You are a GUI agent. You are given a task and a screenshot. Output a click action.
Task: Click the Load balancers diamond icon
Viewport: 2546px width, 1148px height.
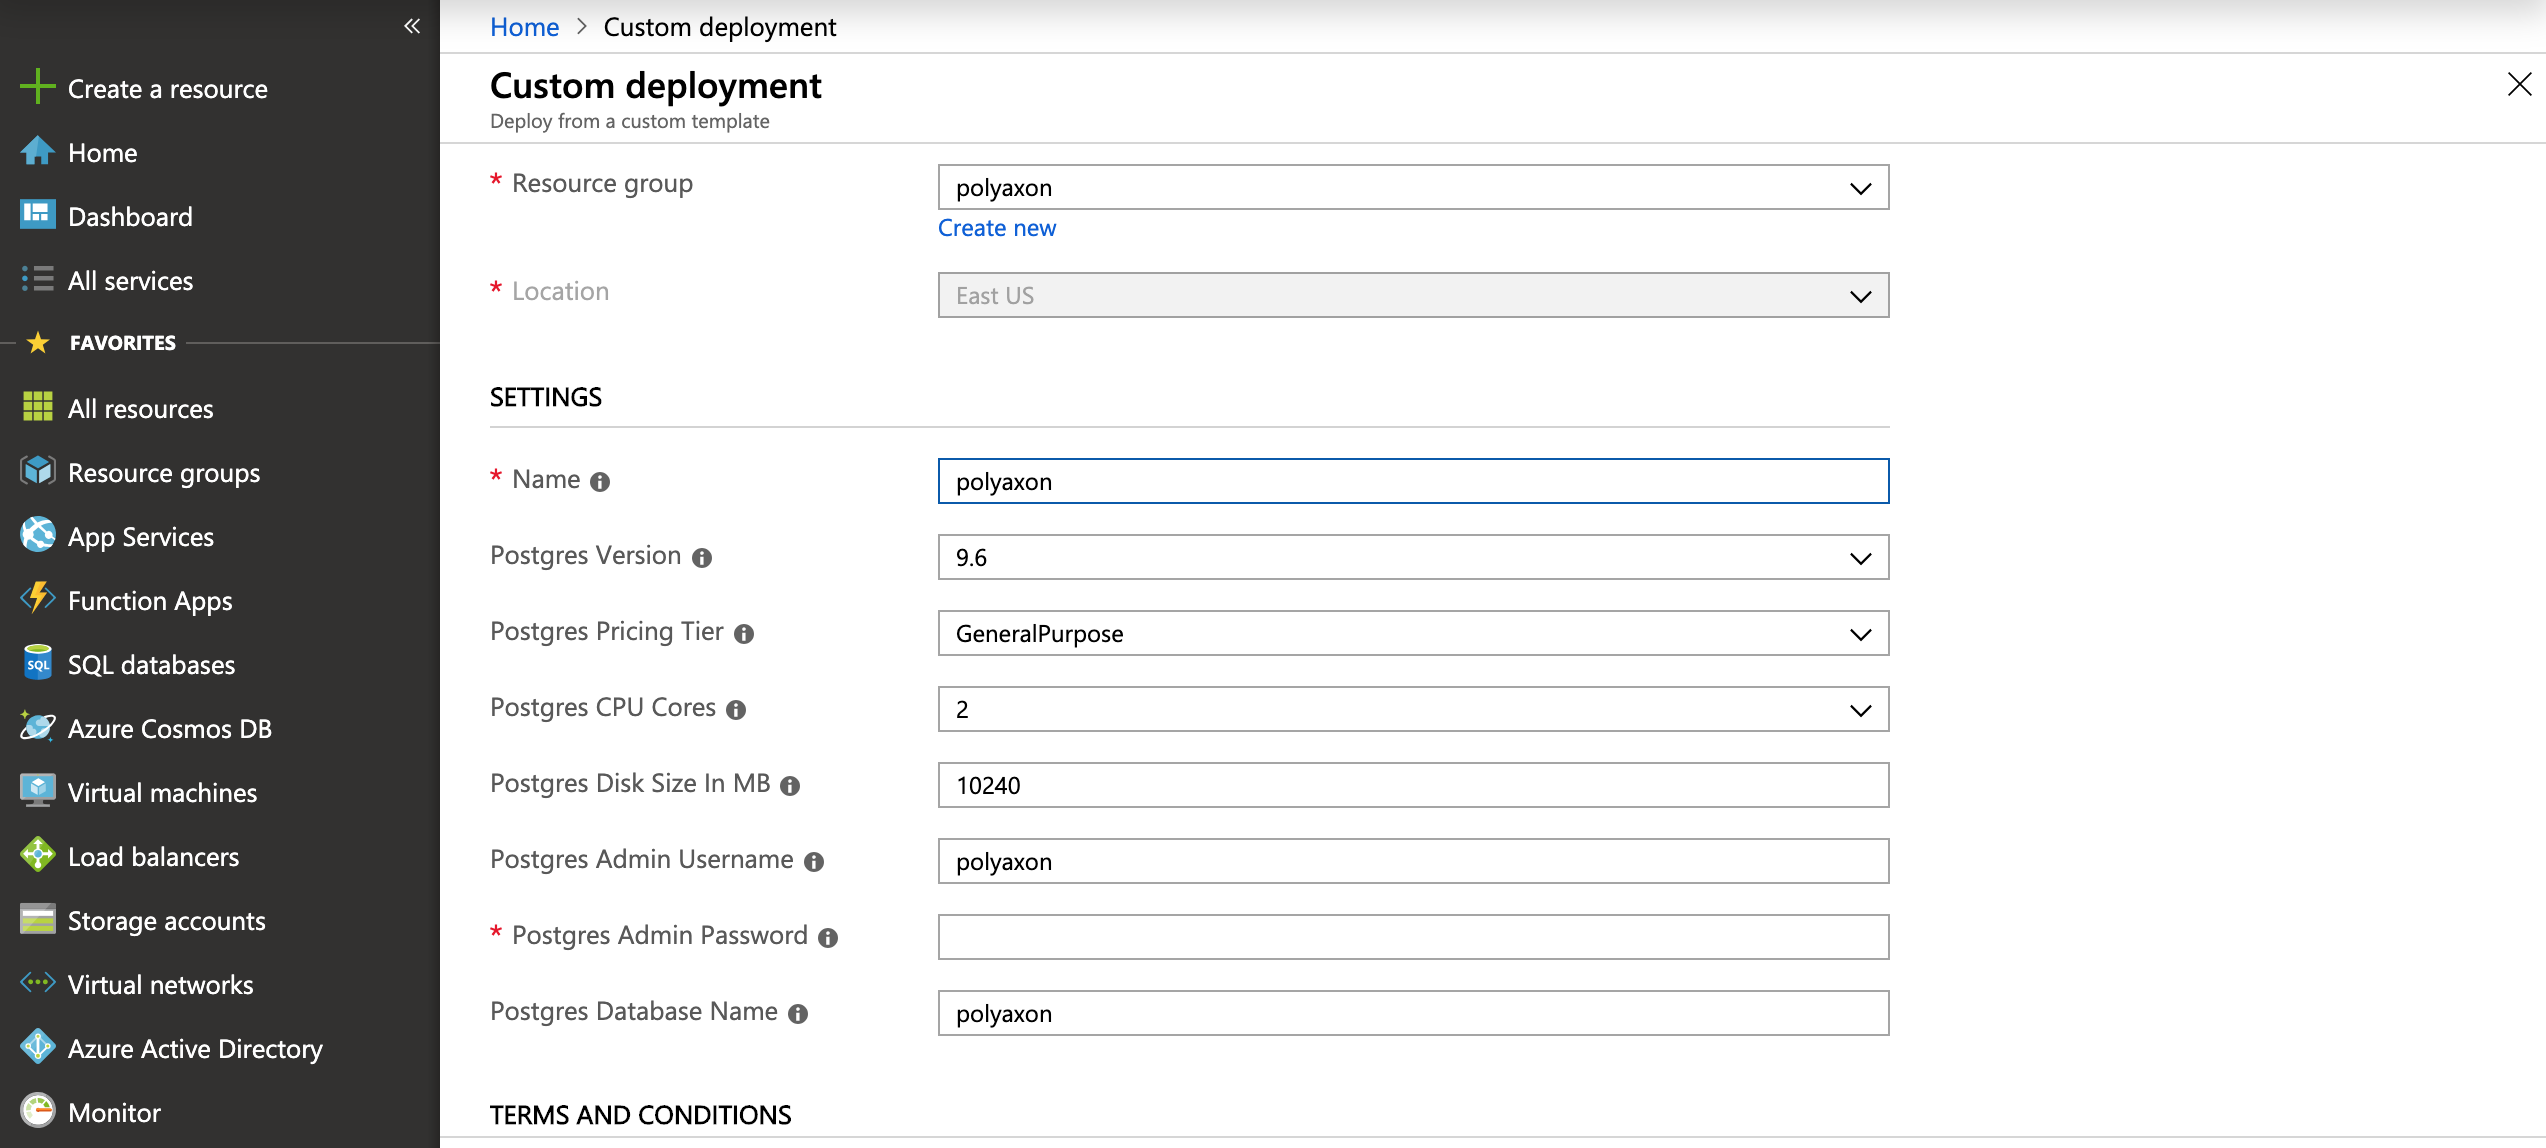[x=38, y=855]
